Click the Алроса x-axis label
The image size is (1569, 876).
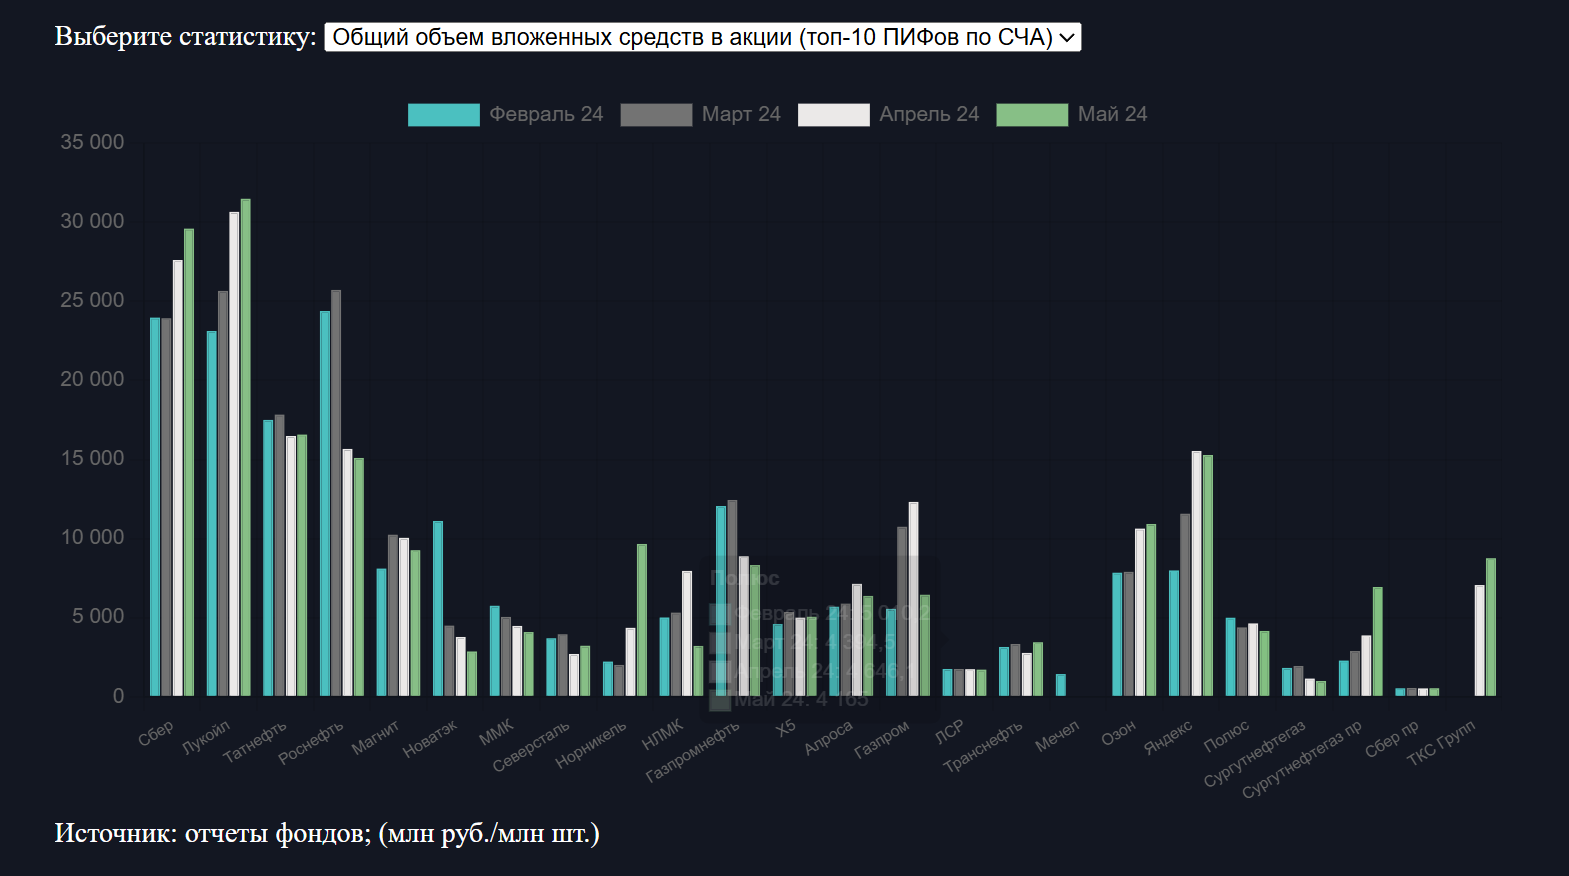point(828,738)
